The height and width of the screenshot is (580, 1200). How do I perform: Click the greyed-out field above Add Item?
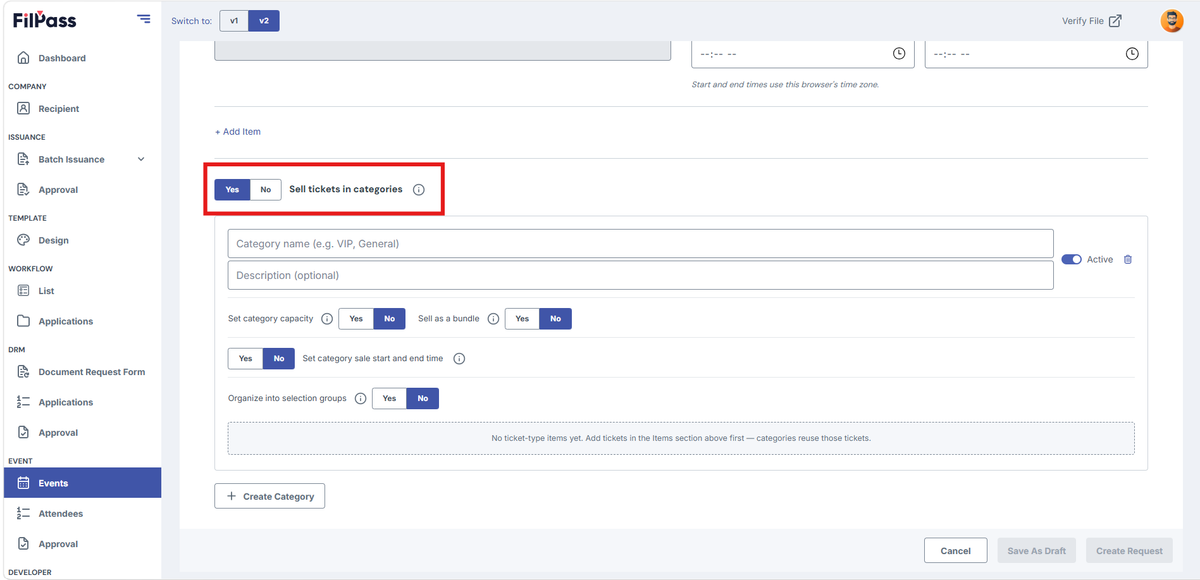pos(443,51)
